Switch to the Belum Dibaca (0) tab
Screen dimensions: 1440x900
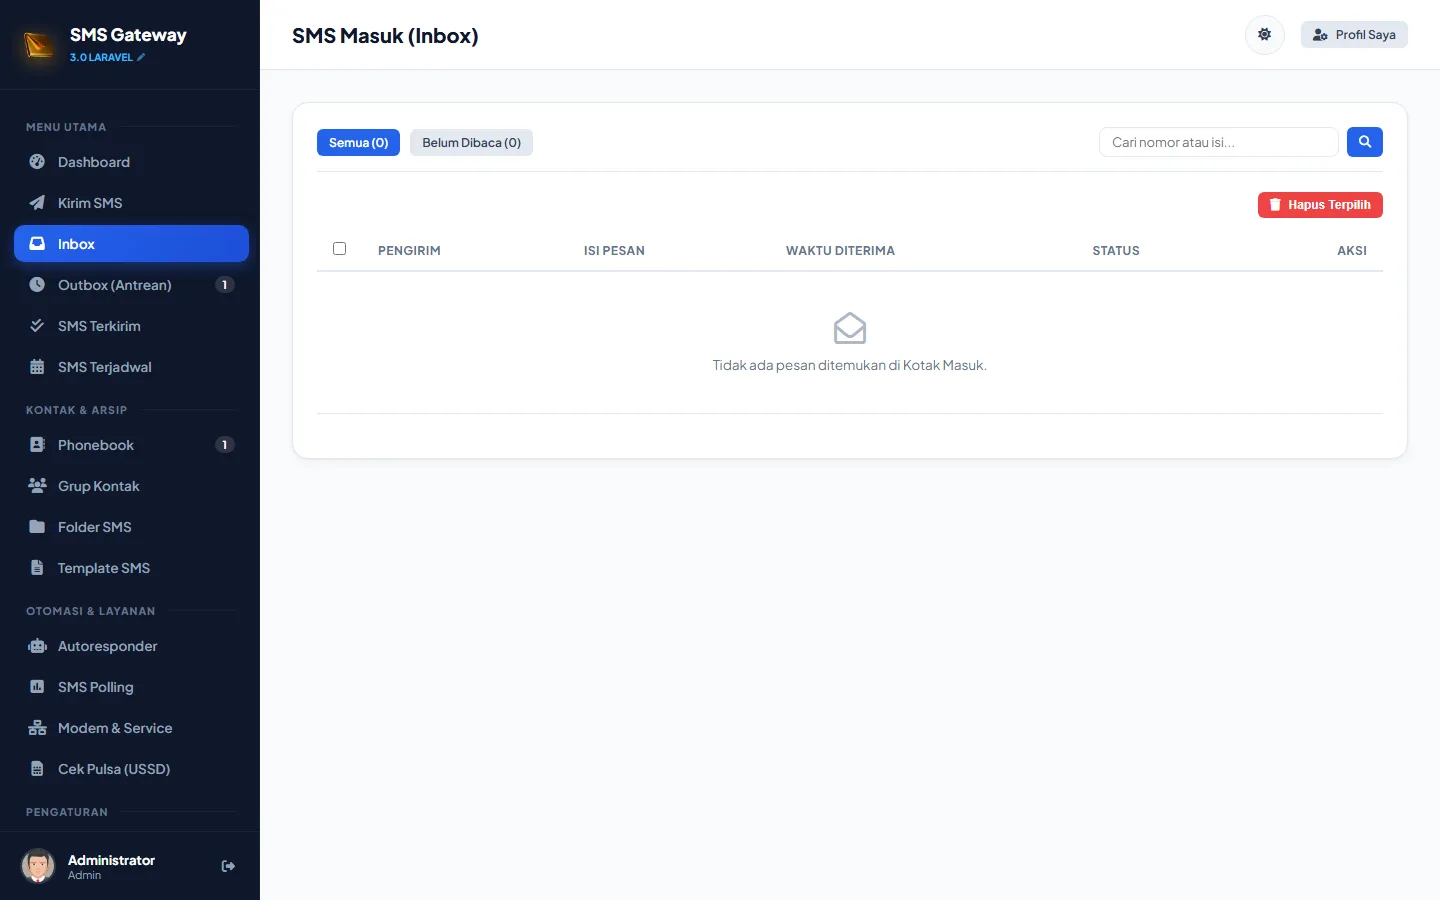(x=471, y=143)
